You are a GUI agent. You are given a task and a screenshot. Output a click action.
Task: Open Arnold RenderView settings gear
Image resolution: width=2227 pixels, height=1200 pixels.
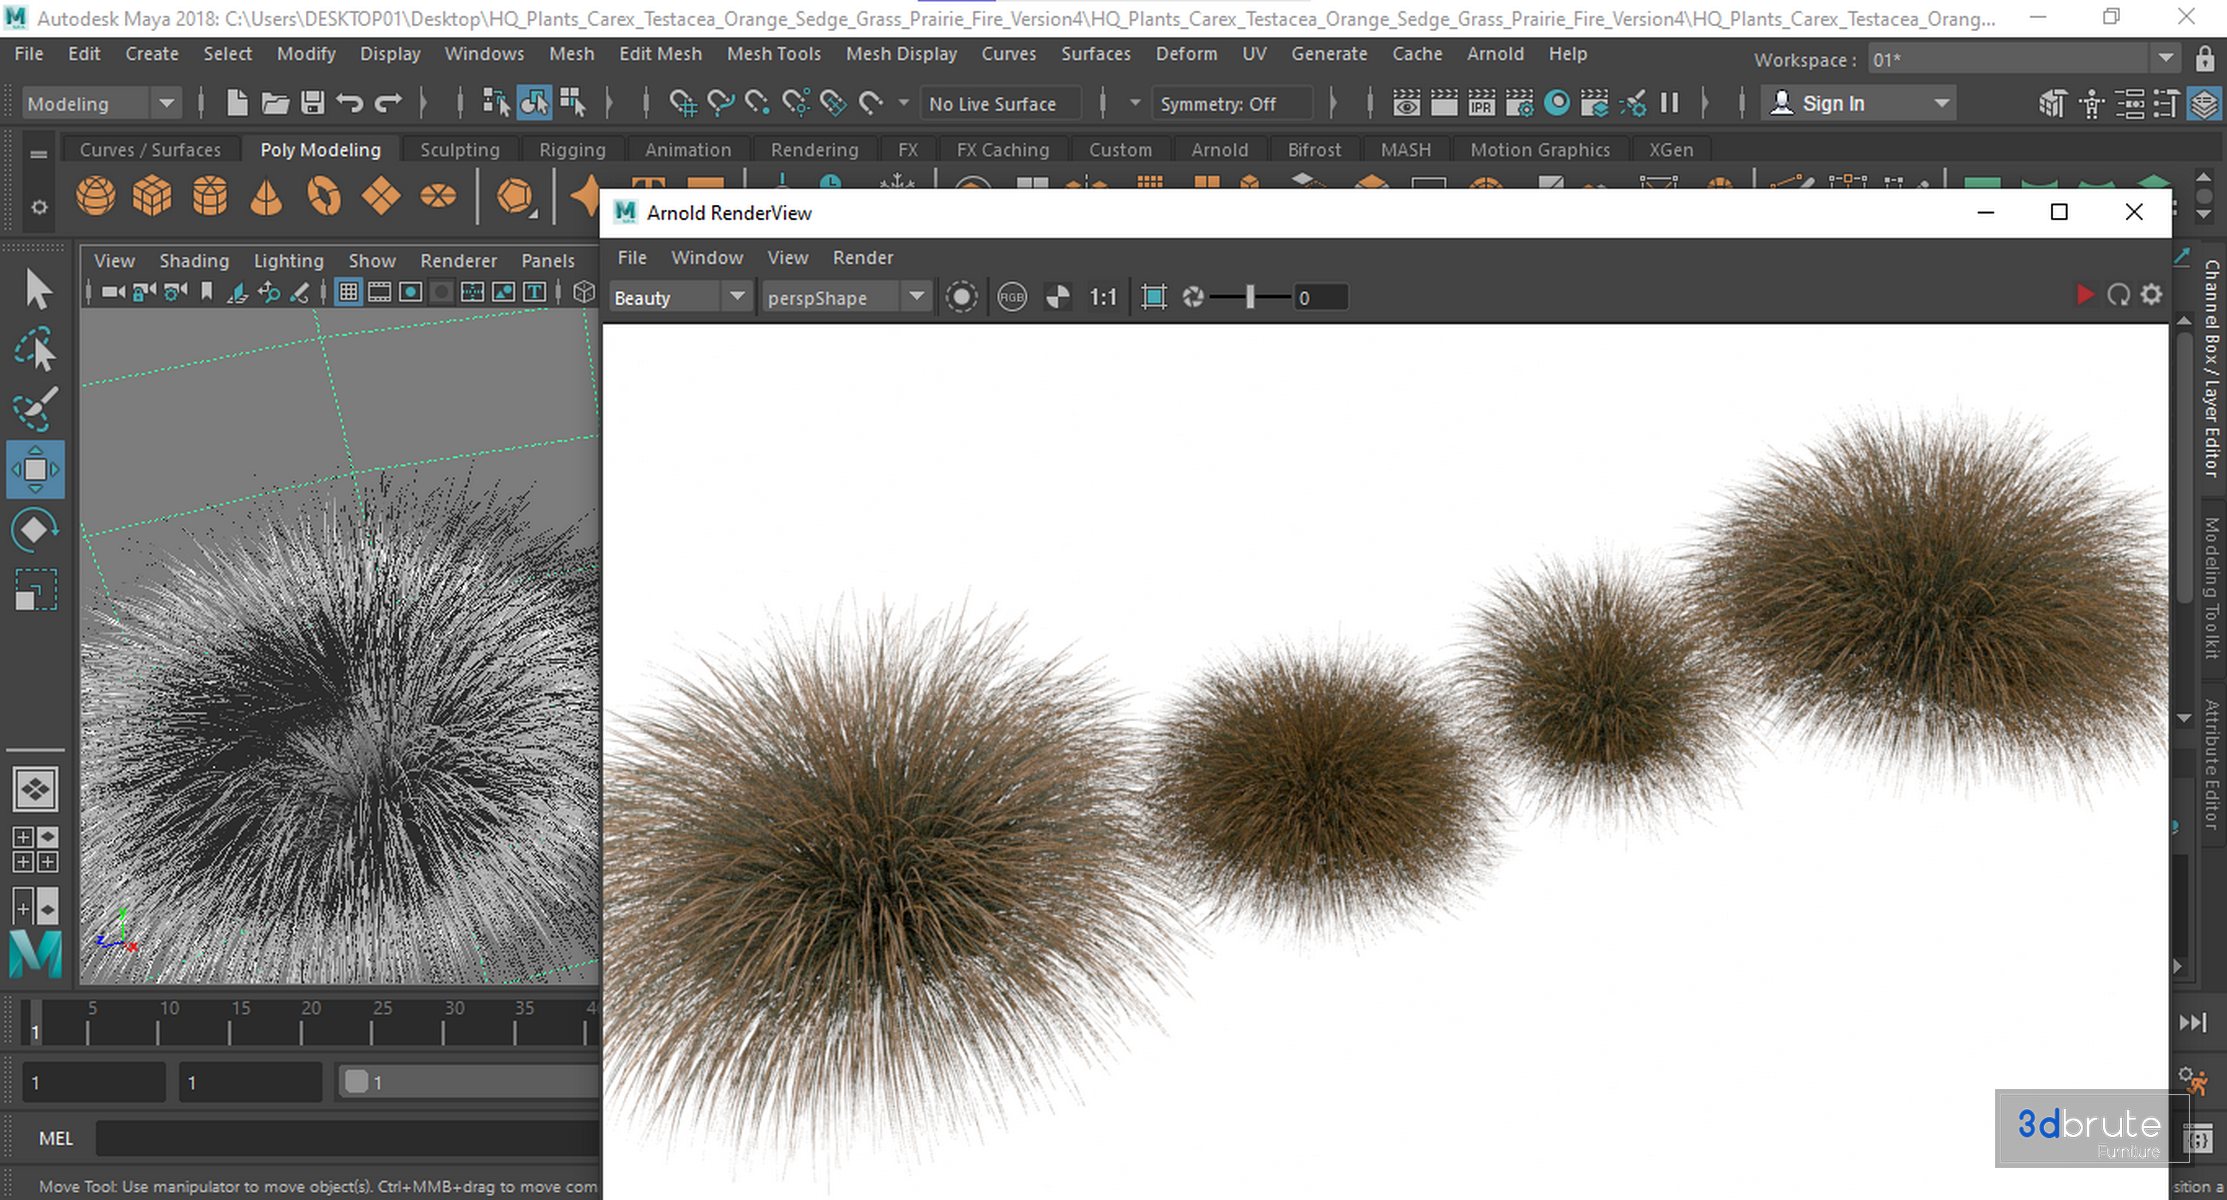click(x=2151, y=295)
